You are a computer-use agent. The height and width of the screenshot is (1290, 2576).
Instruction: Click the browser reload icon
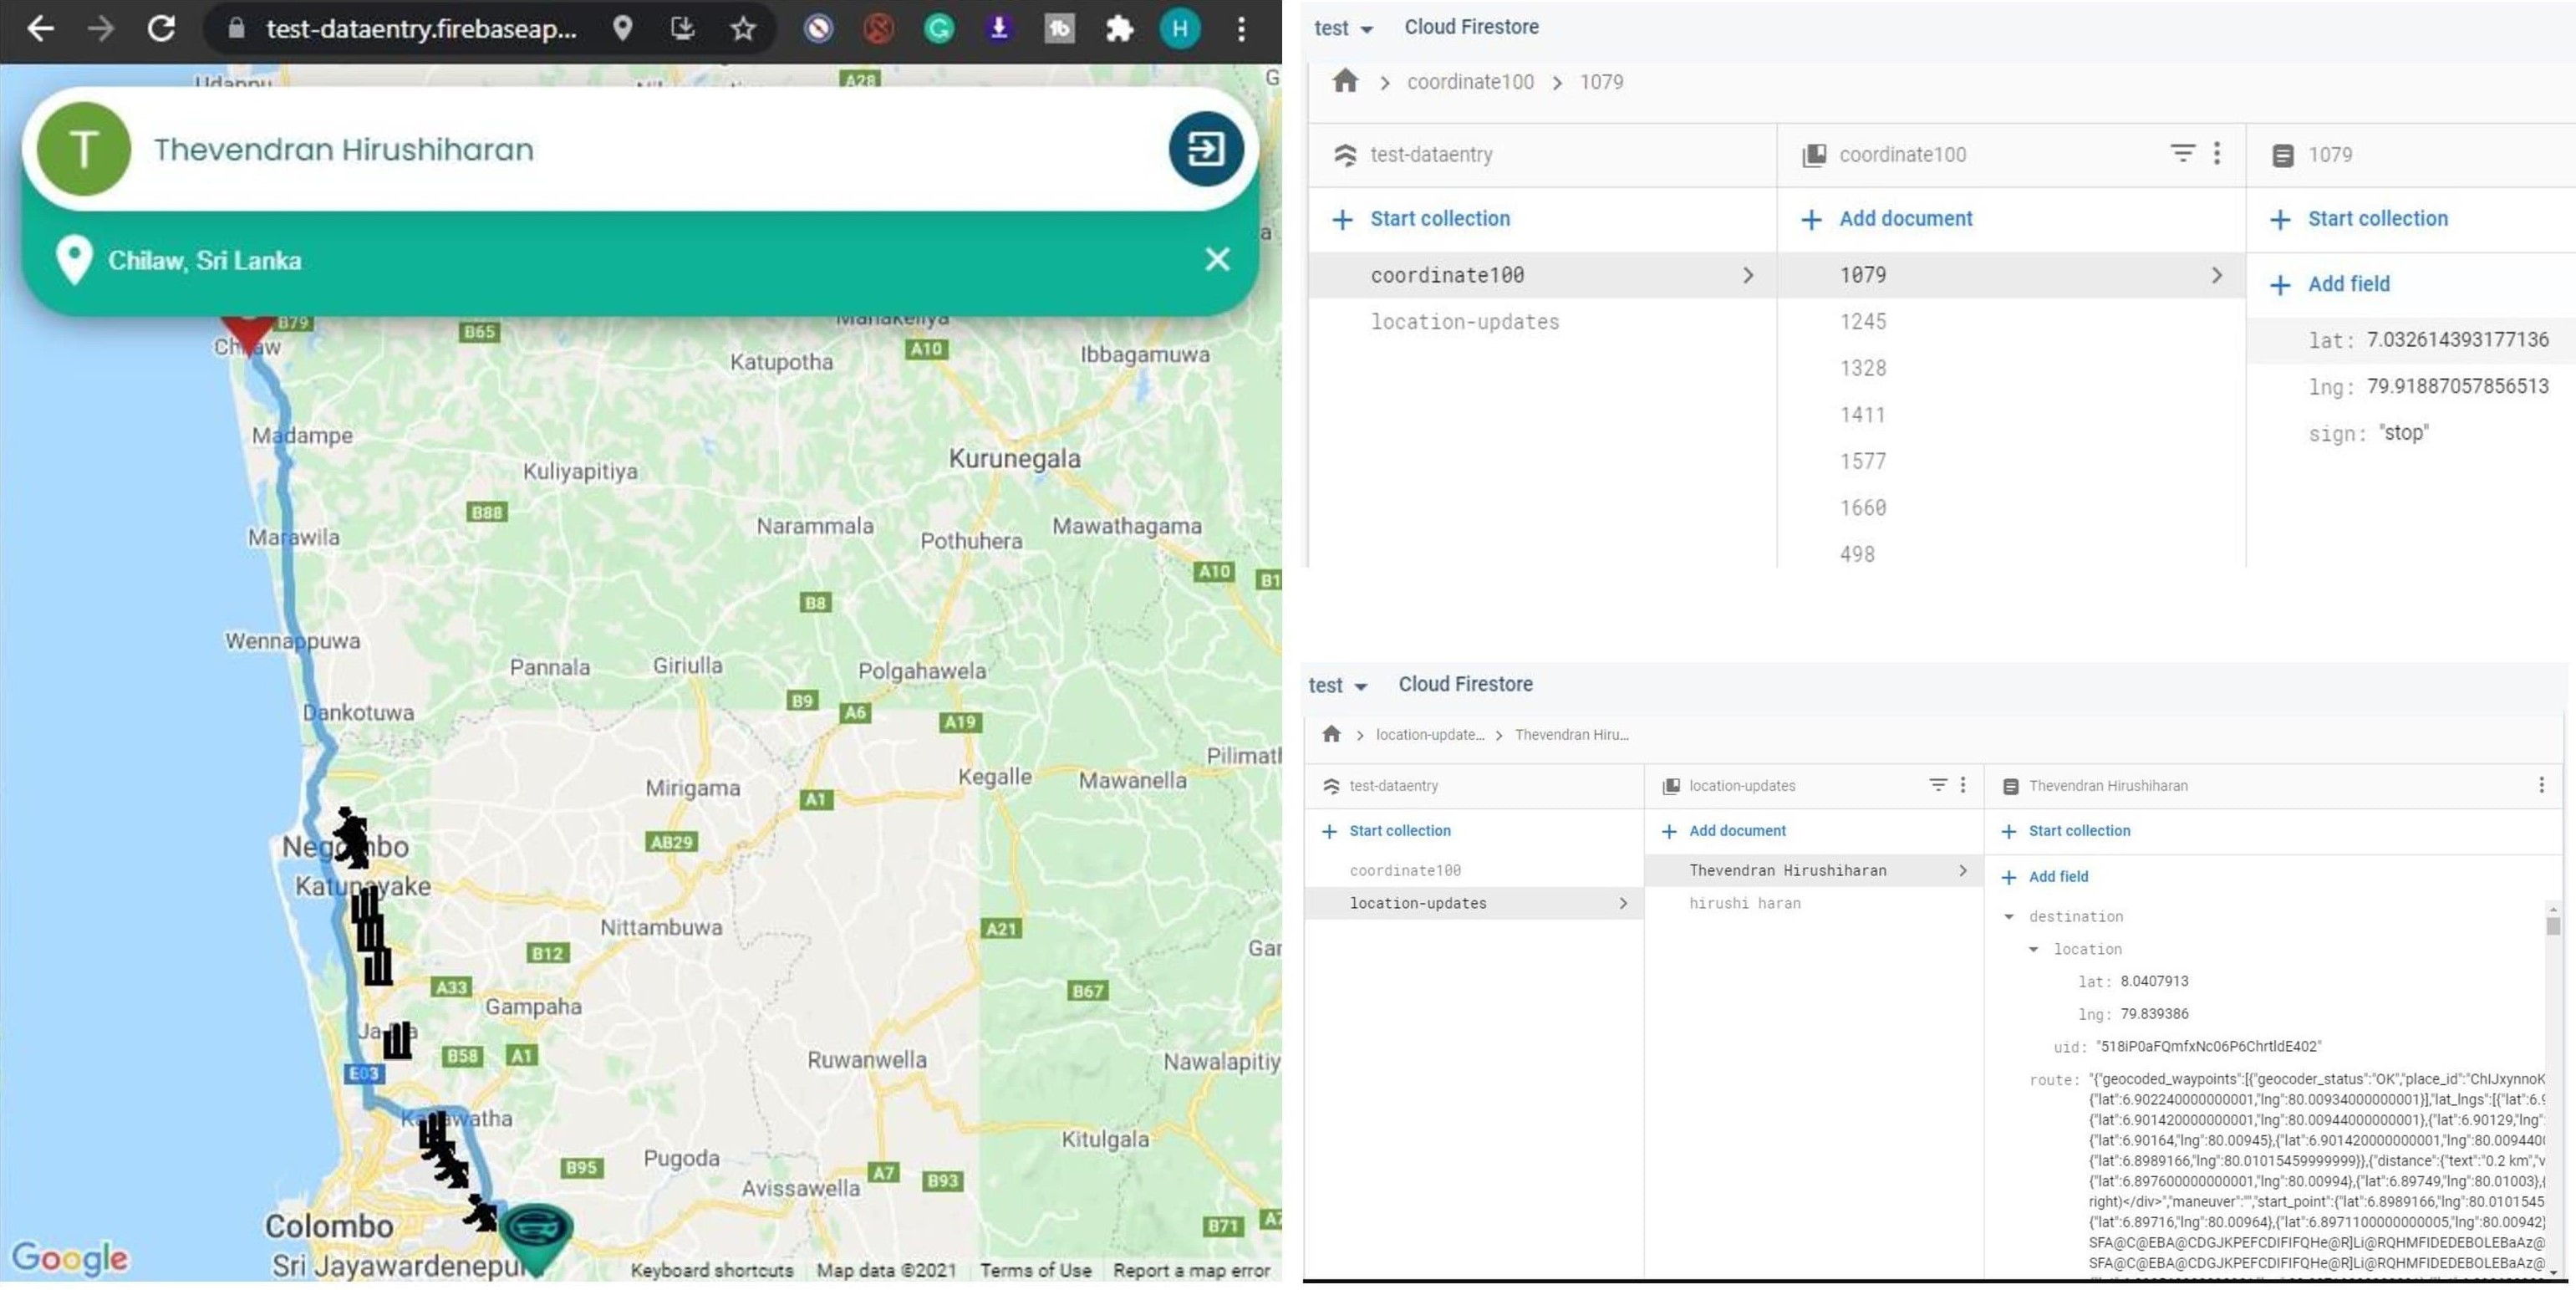point(161,28)
